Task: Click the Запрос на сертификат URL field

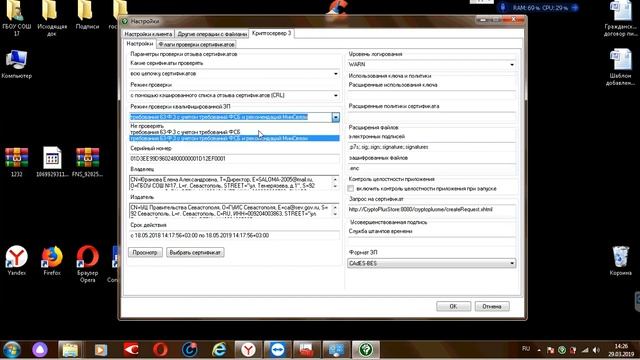Action: 431,209
